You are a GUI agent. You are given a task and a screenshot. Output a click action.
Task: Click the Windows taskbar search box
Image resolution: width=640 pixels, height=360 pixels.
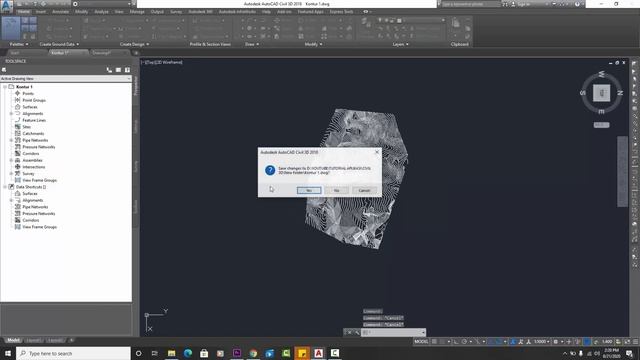point(73,353)
